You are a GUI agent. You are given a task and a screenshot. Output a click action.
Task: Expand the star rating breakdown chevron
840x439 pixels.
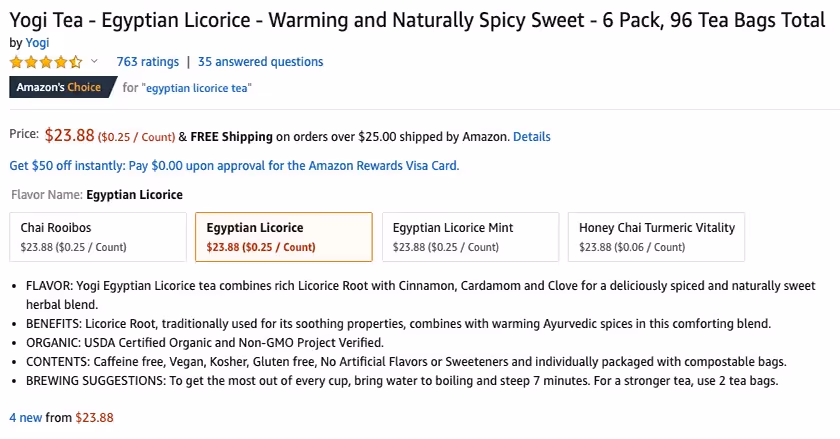(95, 62)
